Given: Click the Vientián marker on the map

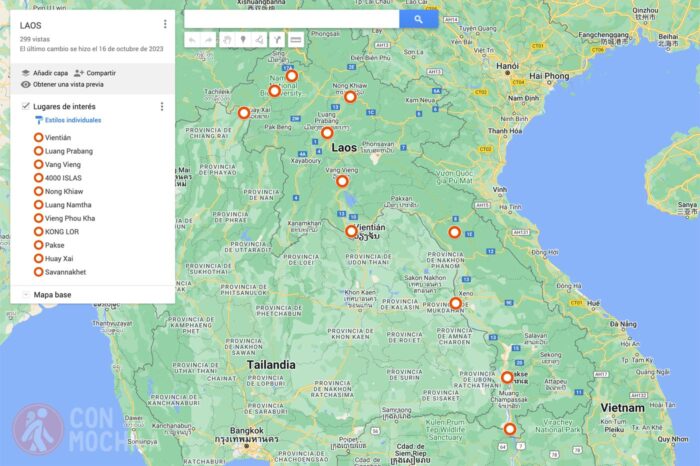Looking at the screenshot, I should pos(351,231).
